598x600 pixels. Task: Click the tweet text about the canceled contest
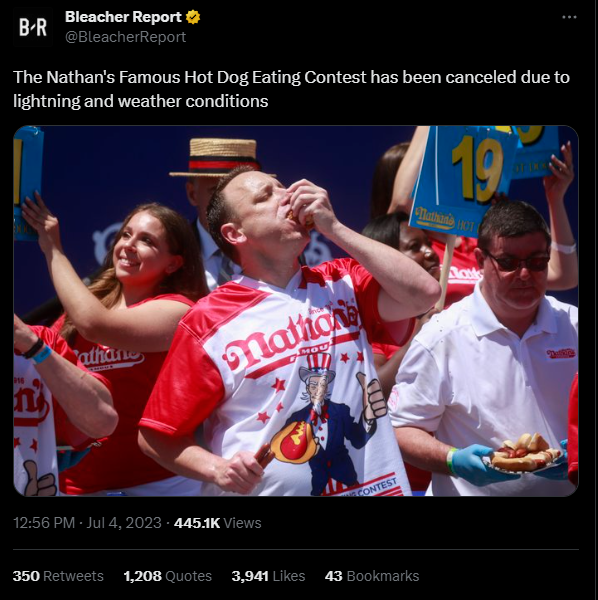point(292,89)
